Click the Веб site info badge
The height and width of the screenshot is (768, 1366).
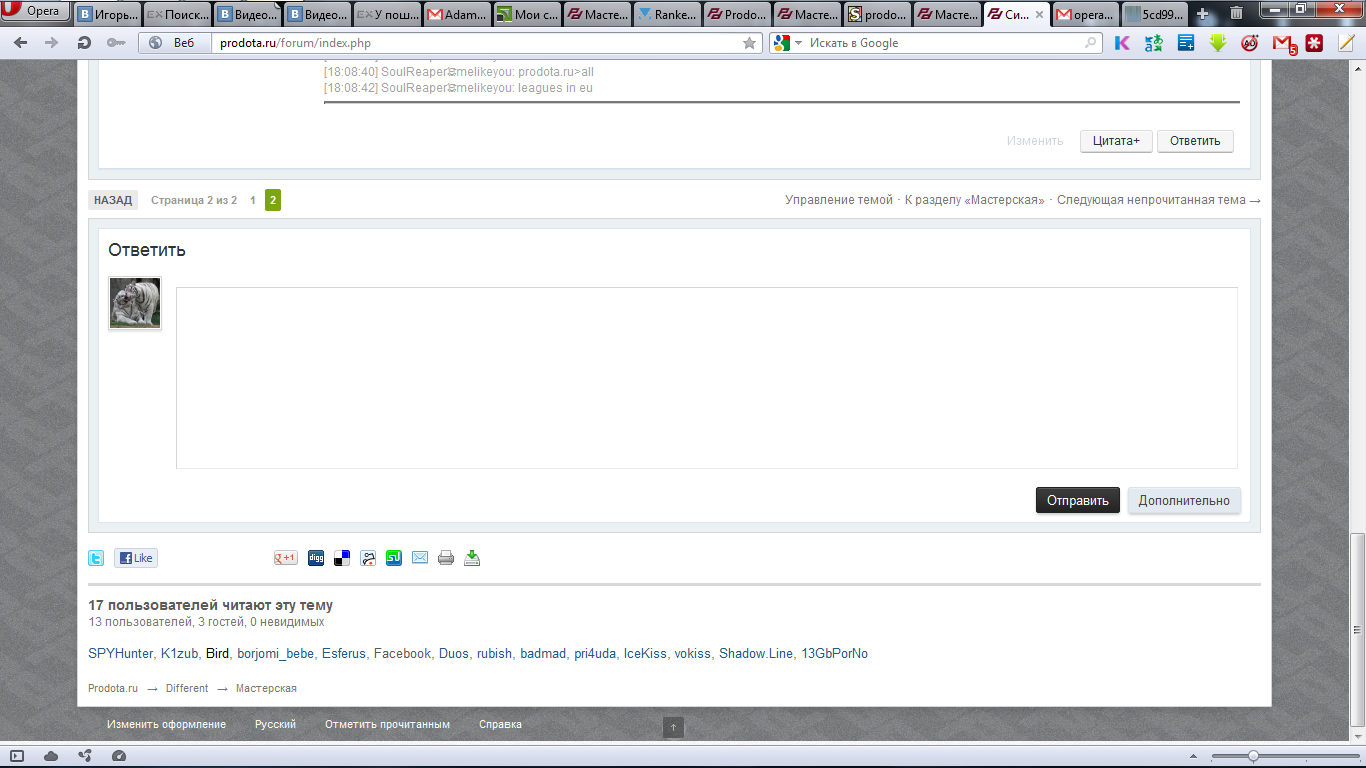point(175,43)
